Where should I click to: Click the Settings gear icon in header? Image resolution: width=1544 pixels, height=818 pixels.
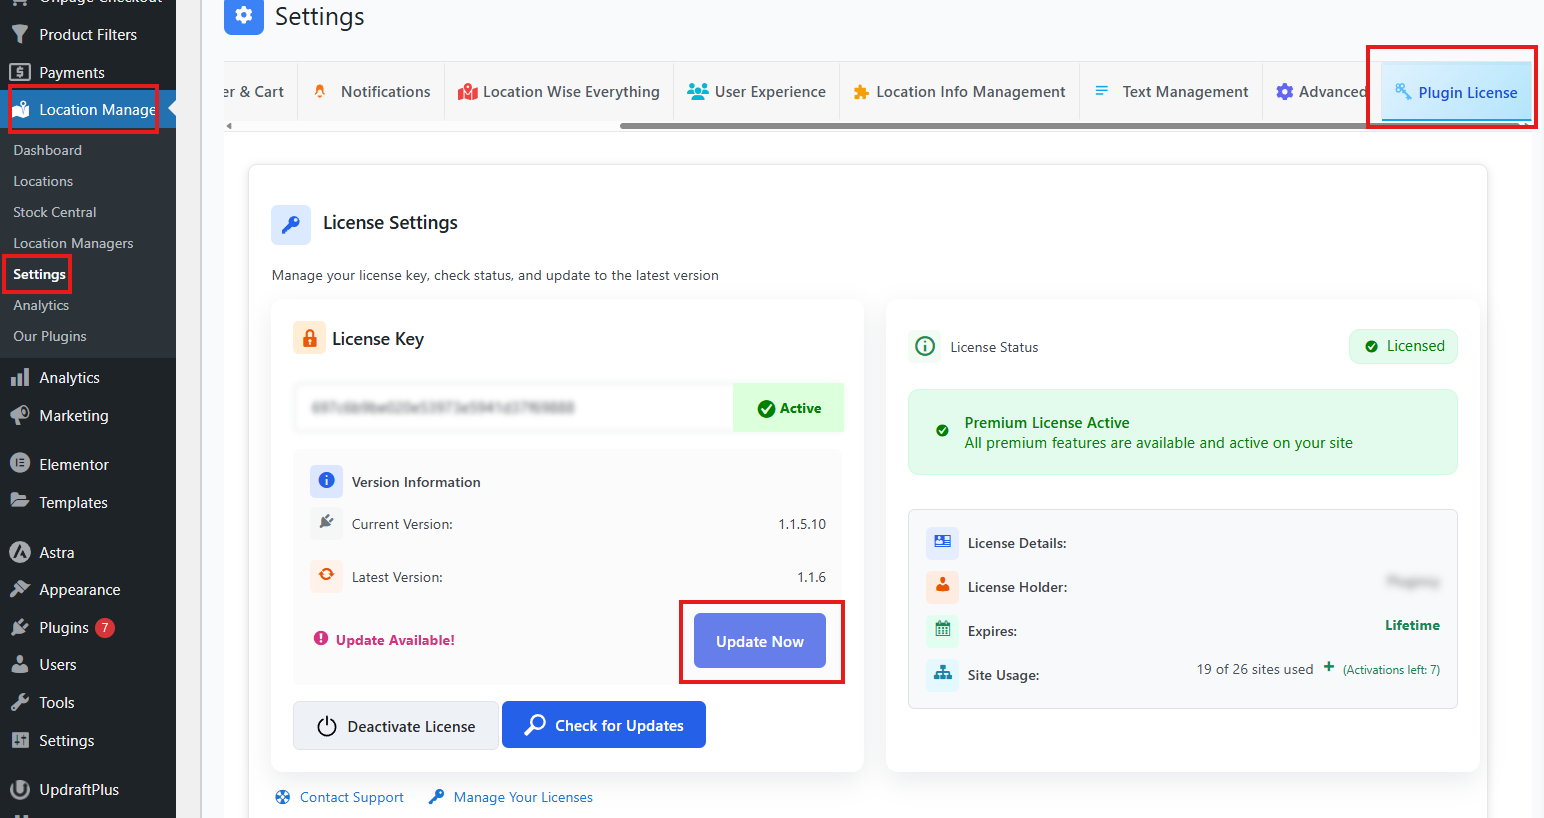click(x=243, y=16)
